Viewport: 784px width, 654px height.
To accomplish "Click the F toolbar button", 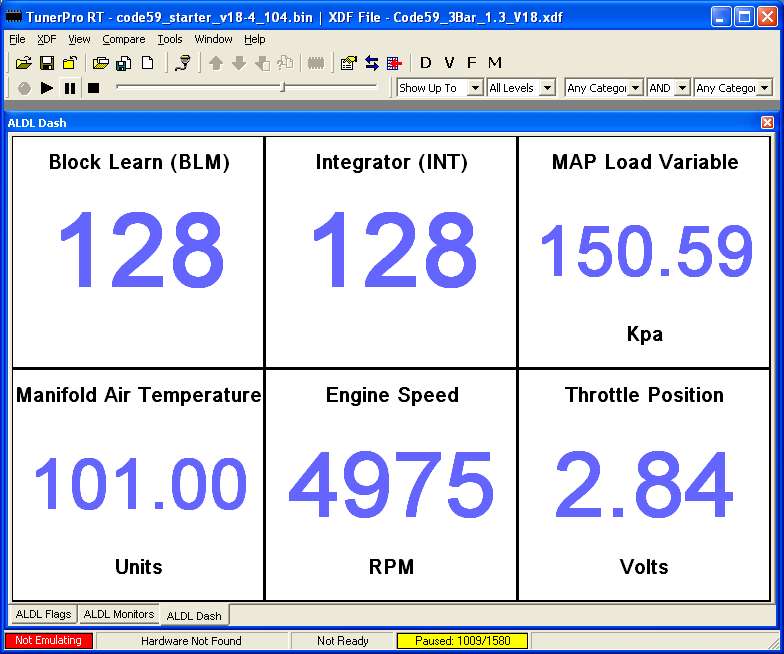I will tap(472, 63).
